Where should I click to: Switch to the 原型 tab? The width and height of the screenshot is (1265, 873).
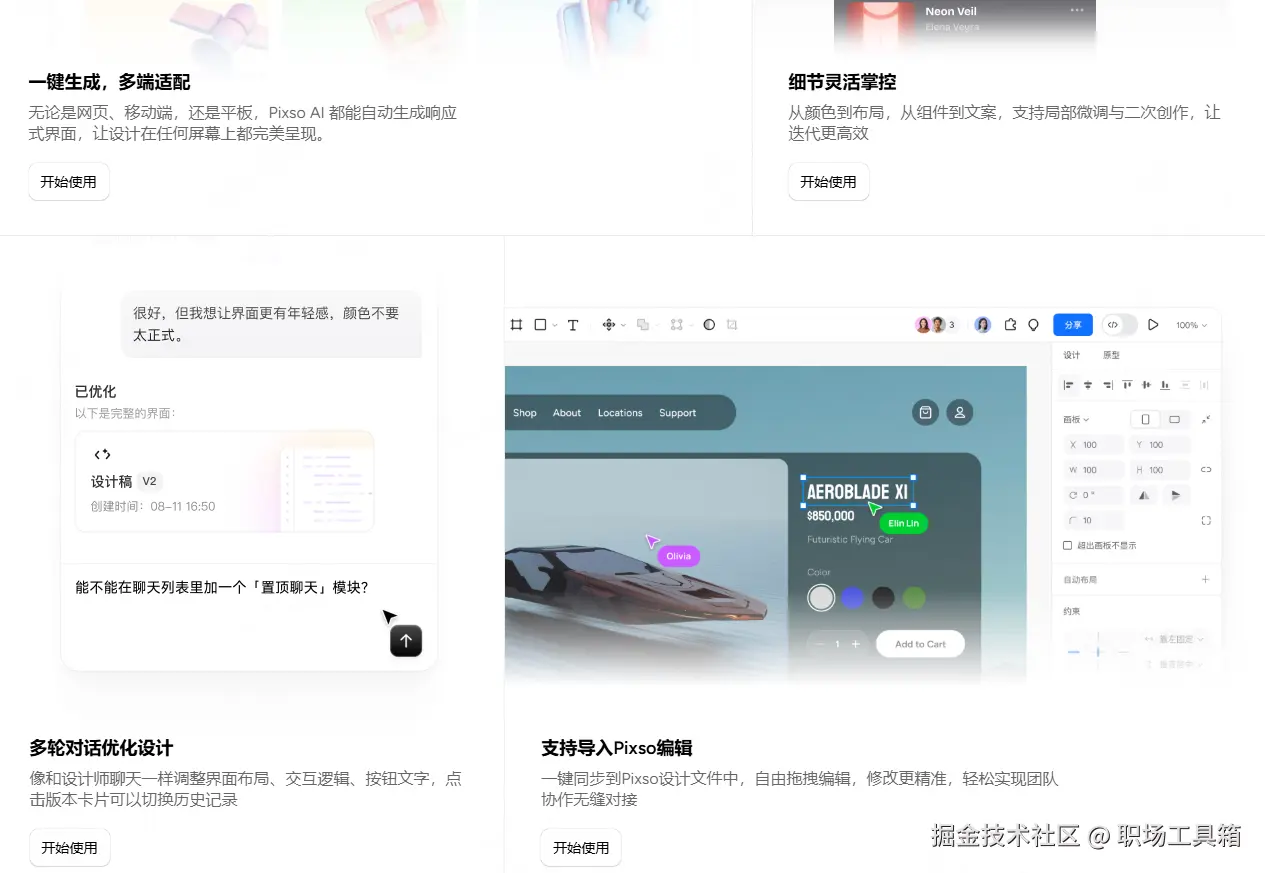1111,355
